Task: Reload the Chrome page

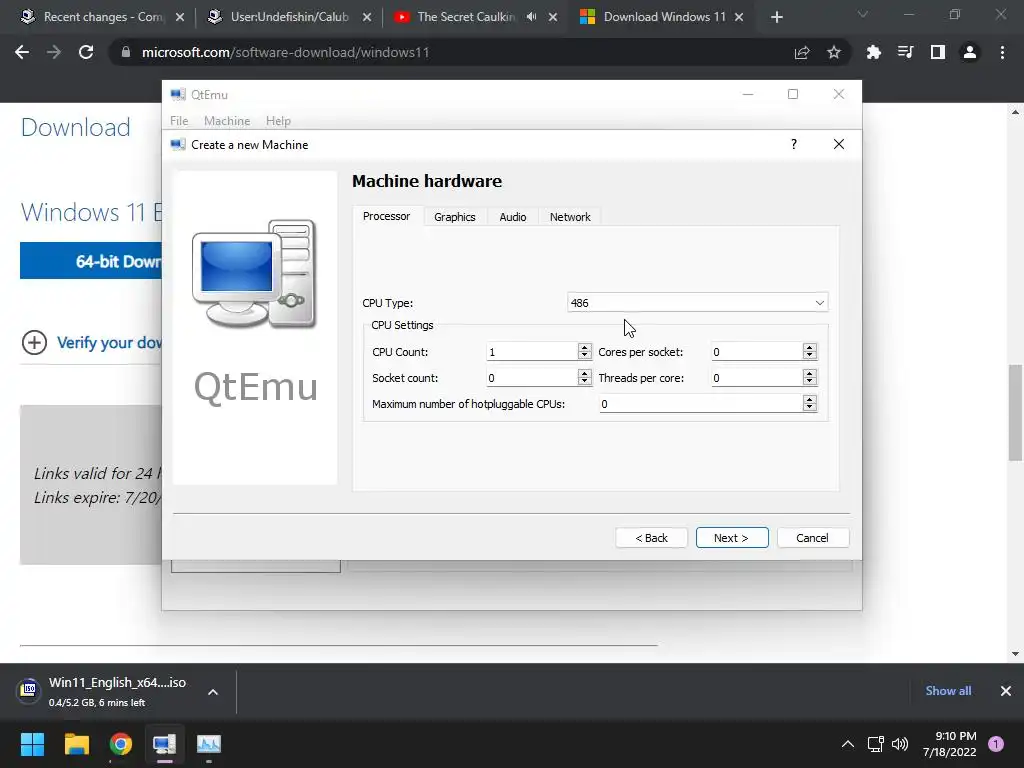Action: (86, 52)
